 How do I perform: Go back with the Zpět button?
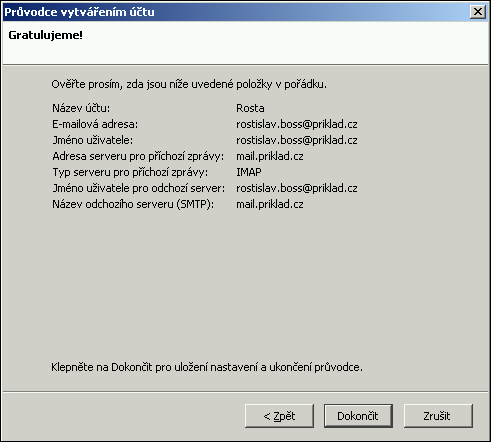pyautogui.click(x=279, y=416)
